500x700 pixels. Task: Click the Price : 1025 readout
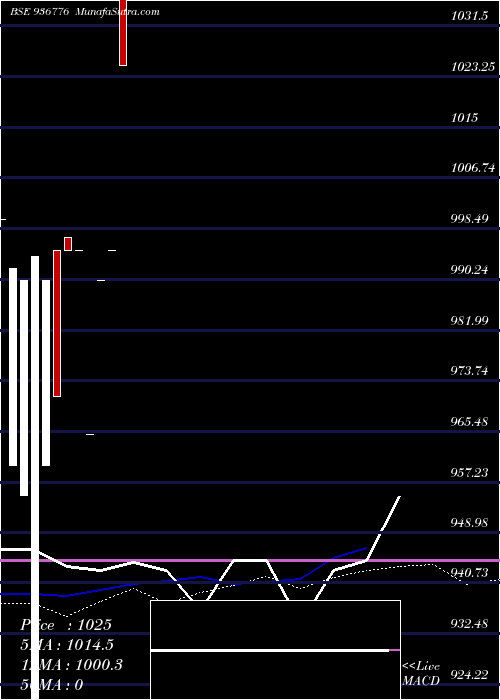click(66, 625)
